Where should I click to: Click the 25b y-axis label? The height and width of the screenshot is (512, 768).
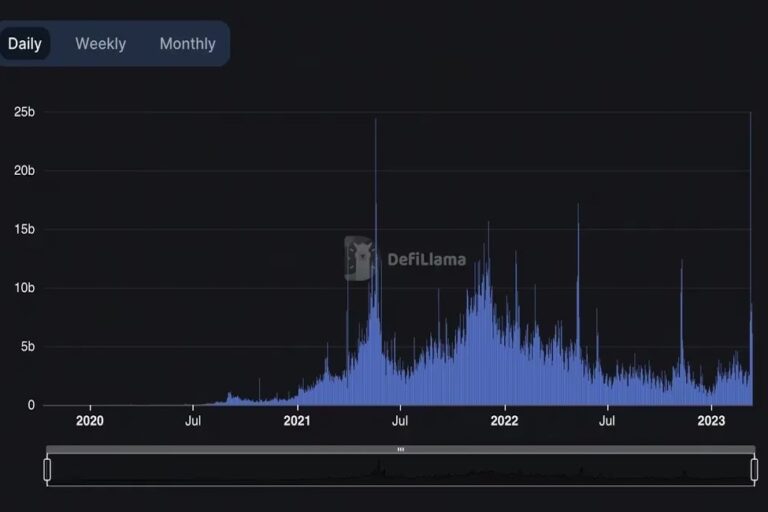[24, 112]
